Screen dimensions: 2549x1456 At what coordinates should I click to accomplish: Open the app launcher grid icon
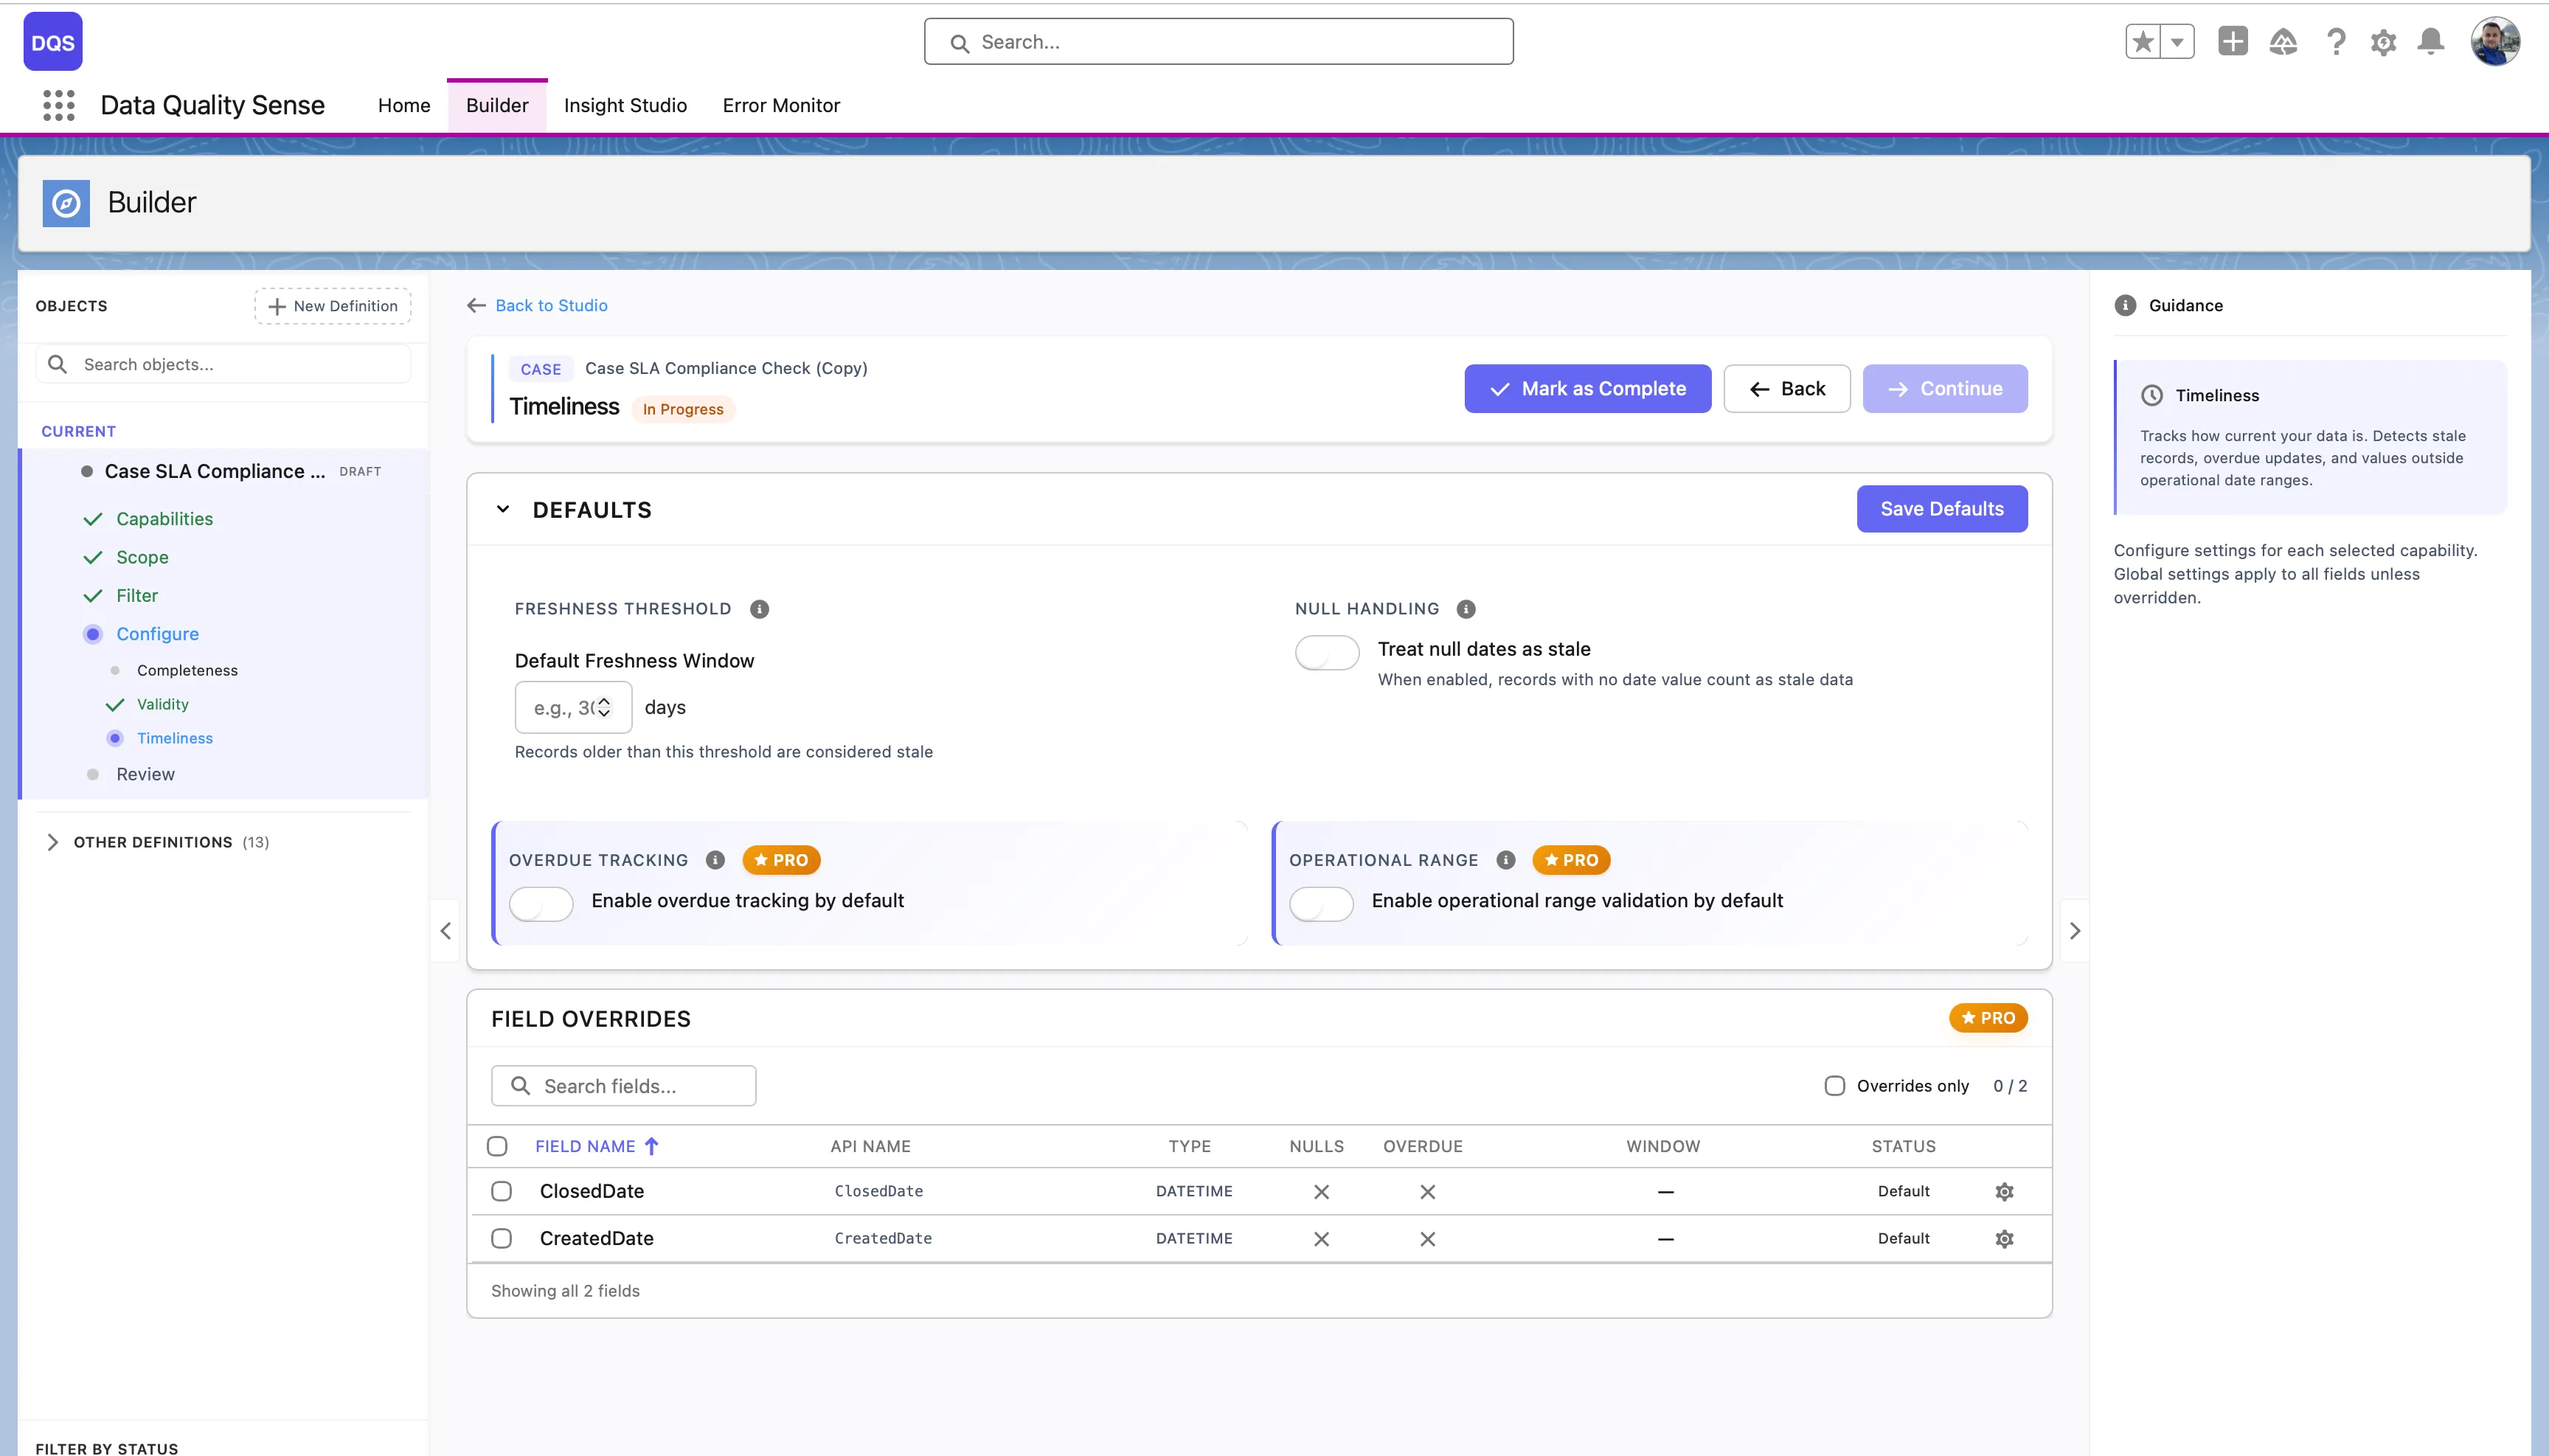59,105
